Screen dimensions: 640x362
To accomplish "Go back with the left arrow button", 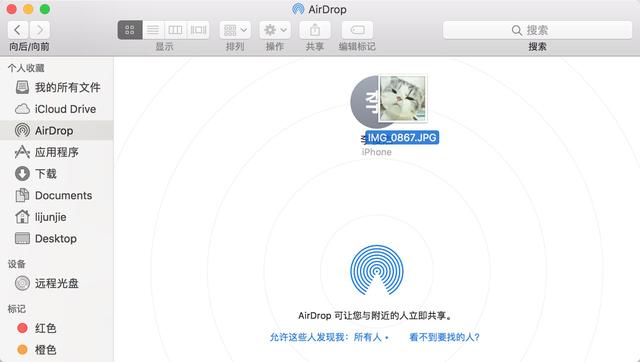I will (18, 30).
